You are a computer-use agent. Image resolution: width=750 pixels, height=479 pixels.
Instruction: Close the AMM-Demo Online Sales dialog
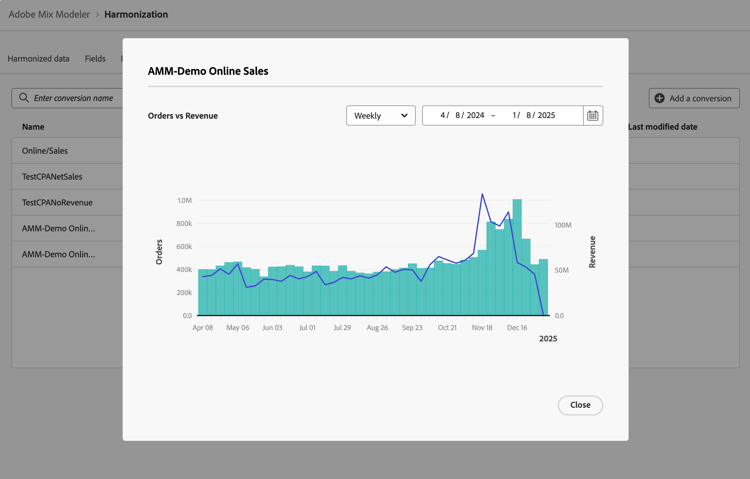click(580, 405)
